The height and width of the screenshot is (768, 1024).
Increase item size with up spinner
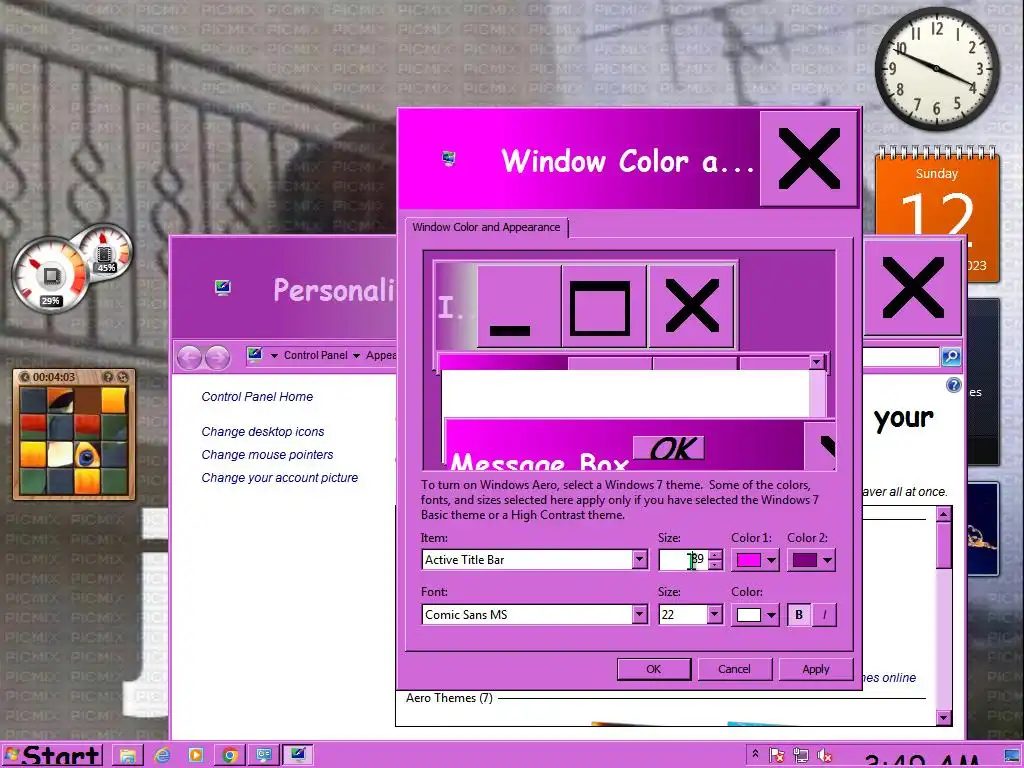click(x=716, y=554)
